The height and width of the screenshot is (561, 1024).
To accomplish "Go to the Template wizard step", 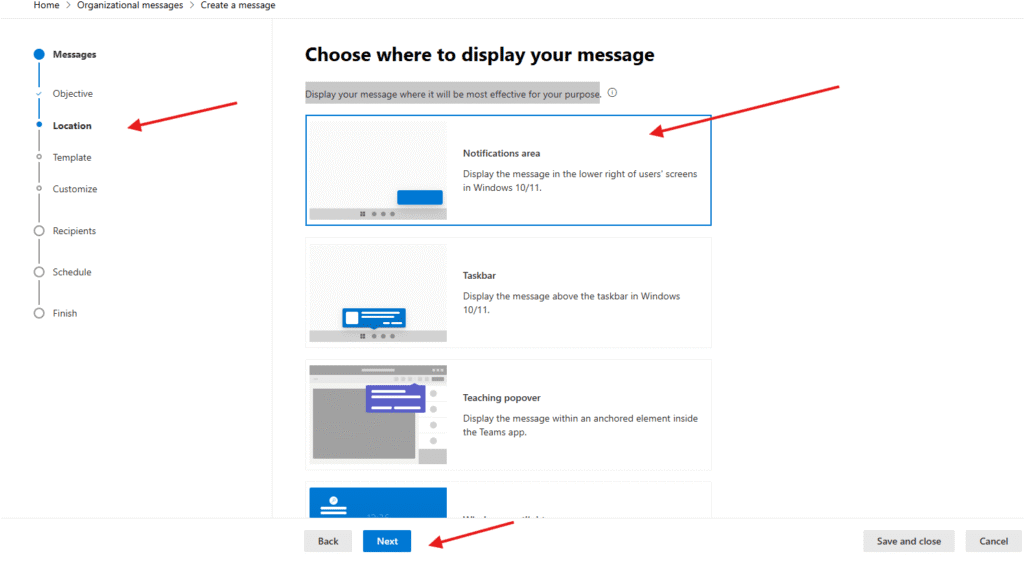I will [72, 158].
